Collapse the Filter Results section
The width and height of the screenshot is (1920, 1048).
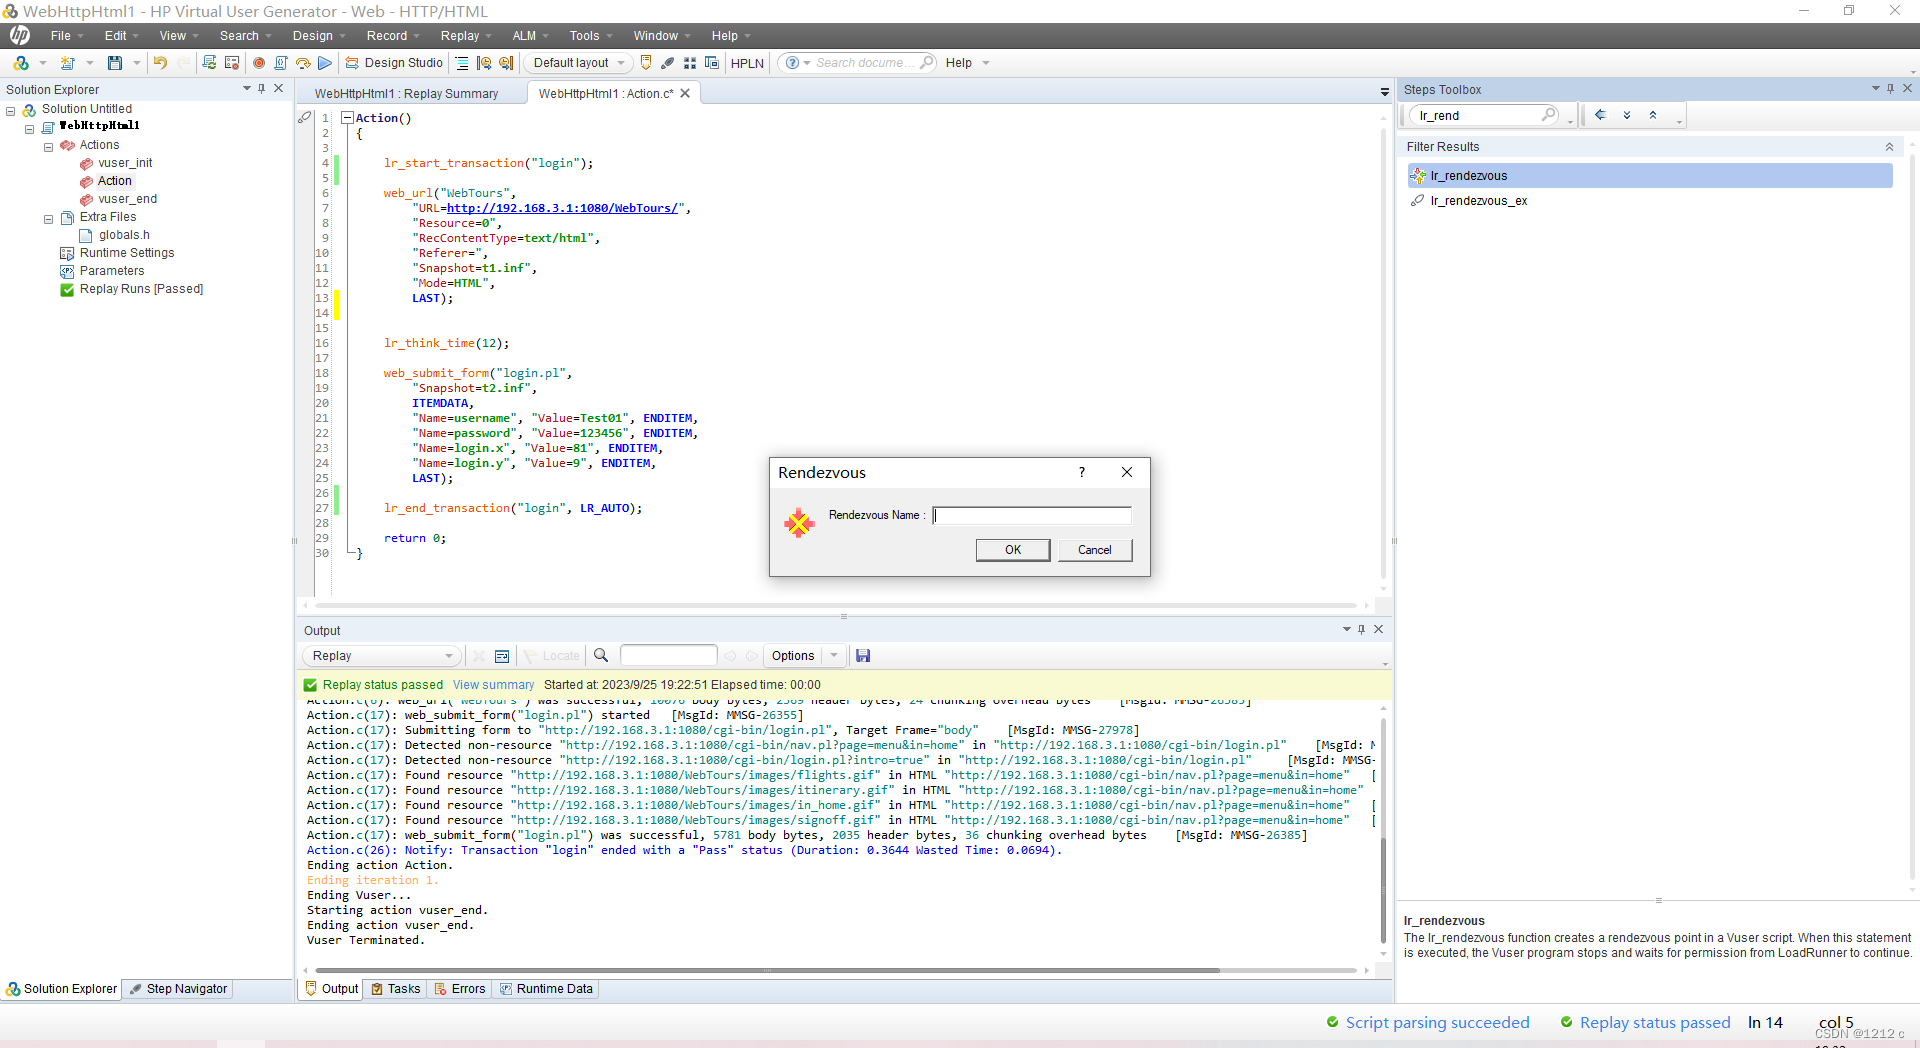pyautogui.click(x=1889, y=147)
